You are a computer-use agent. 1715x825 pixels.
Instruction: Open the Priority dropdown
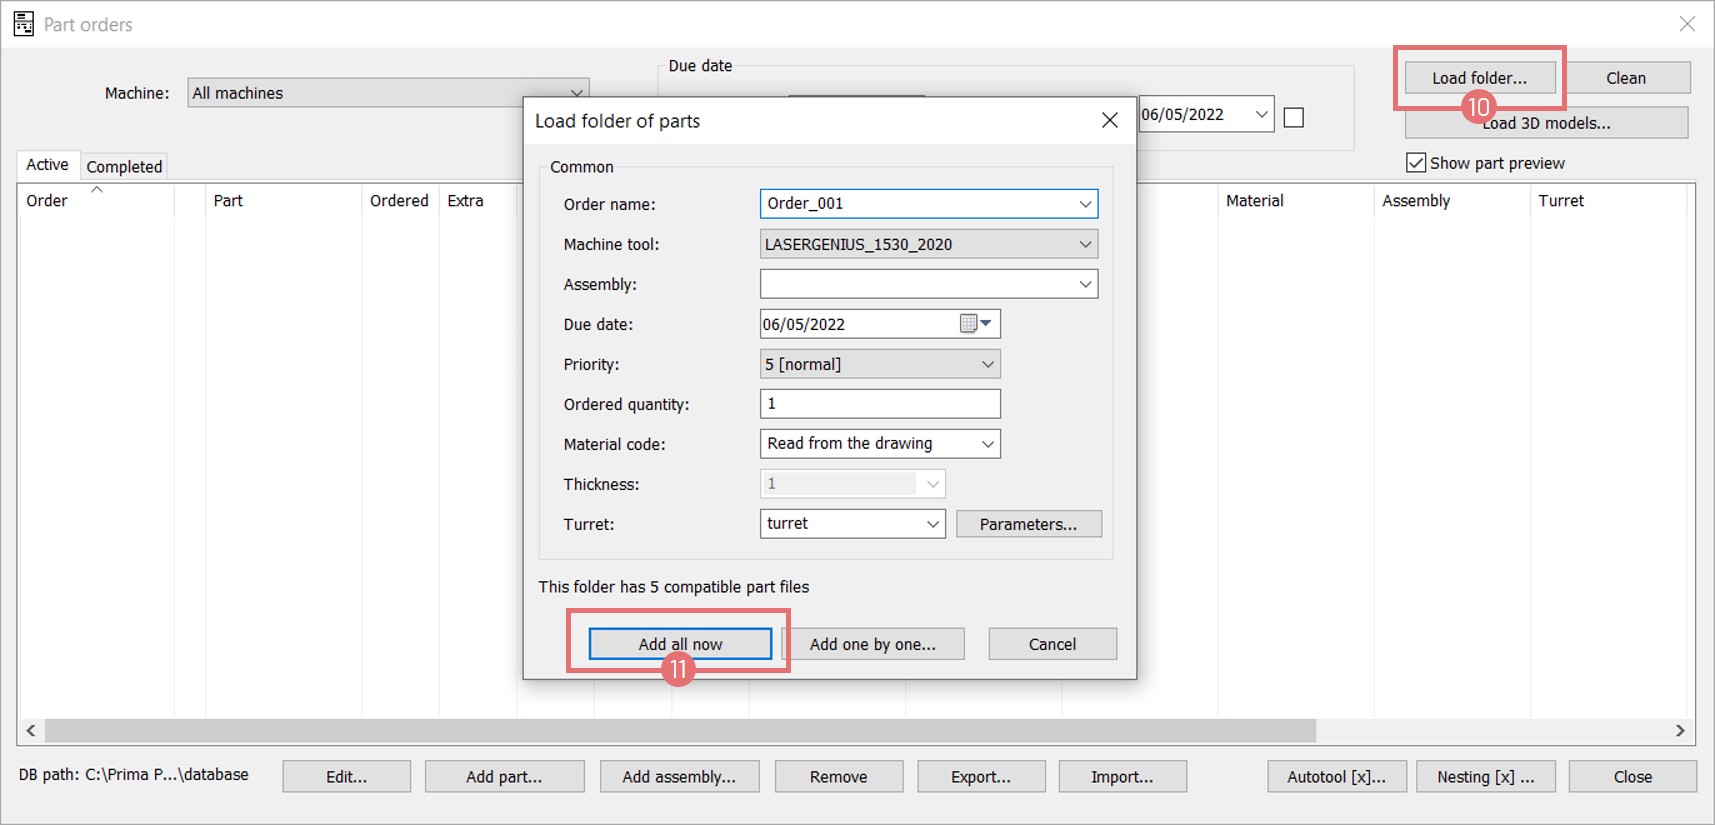tap(987, 364)
